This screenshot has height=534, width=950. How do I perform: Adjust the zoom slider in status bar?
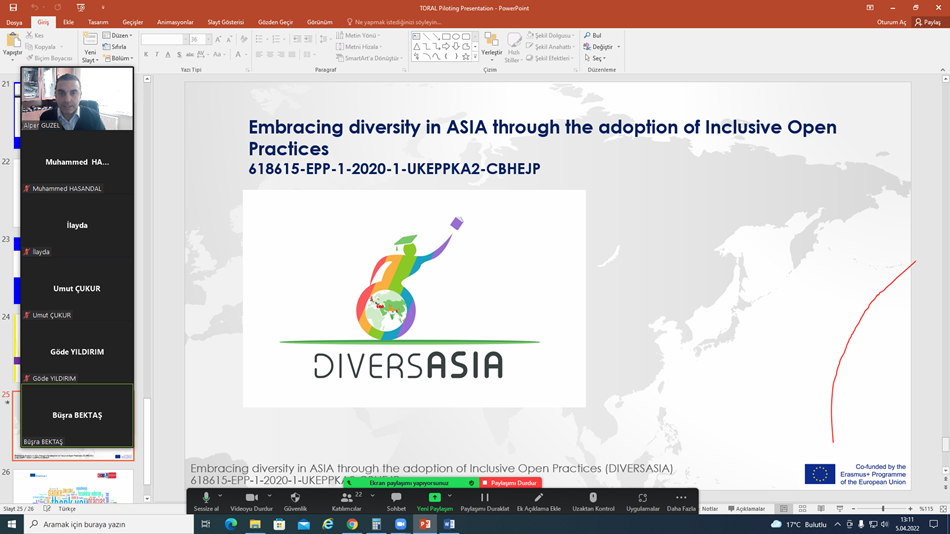tap(882, 509)
